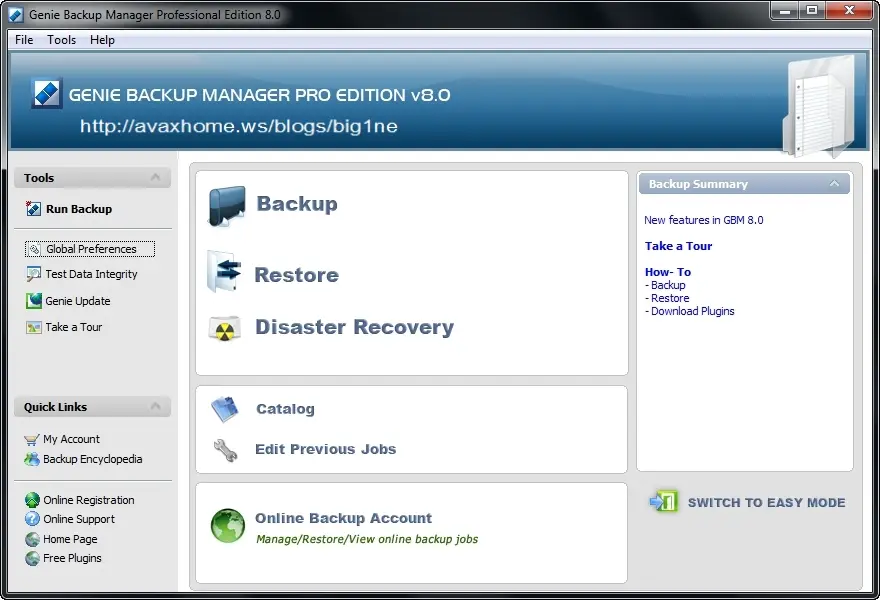Click the My Account shopping cart icon

tap(32, 439)
